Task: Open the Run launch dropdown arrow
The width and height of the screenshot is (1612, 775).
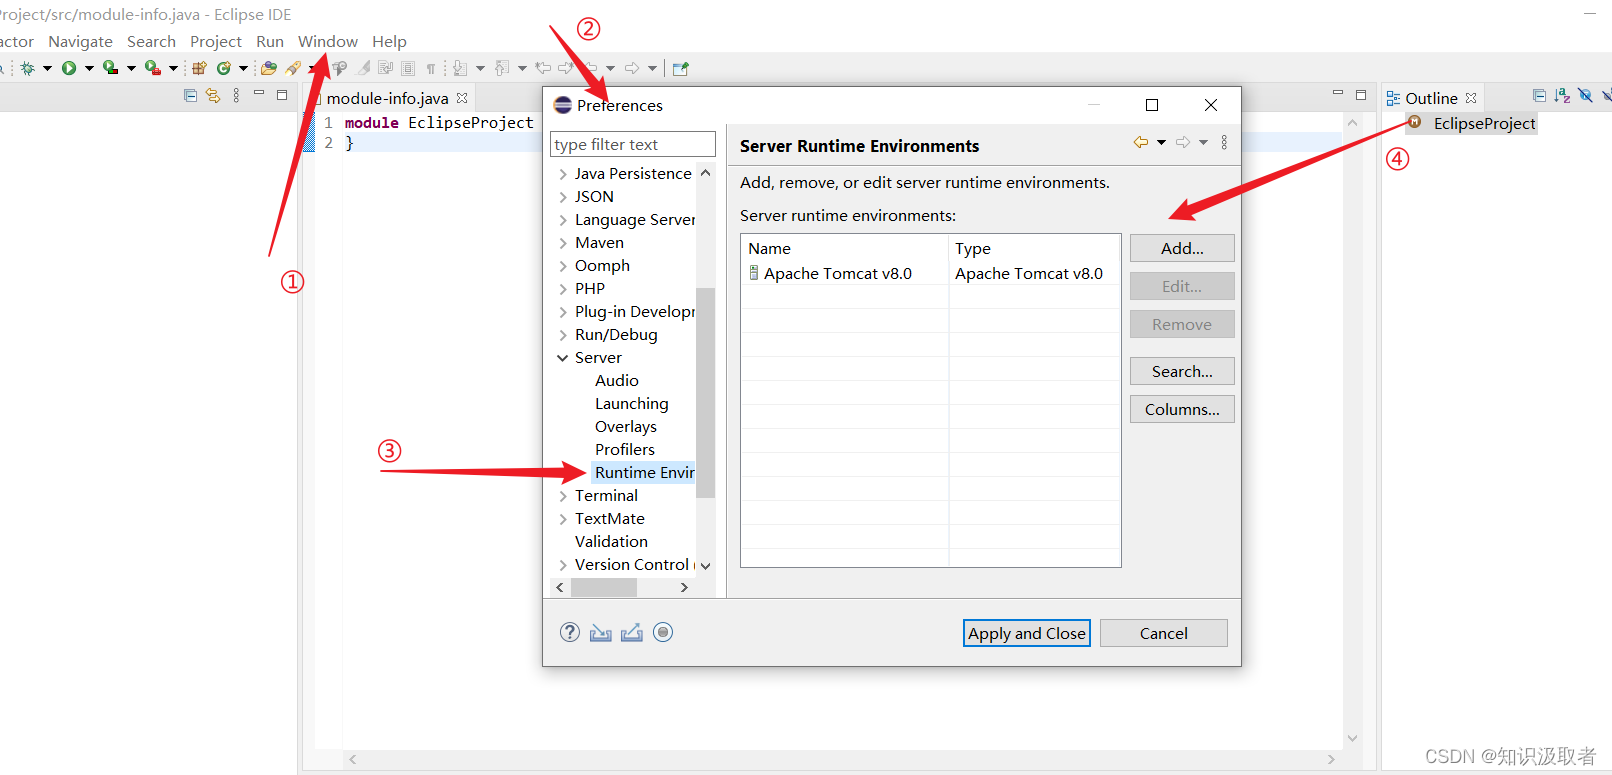Action: point(89,69)
